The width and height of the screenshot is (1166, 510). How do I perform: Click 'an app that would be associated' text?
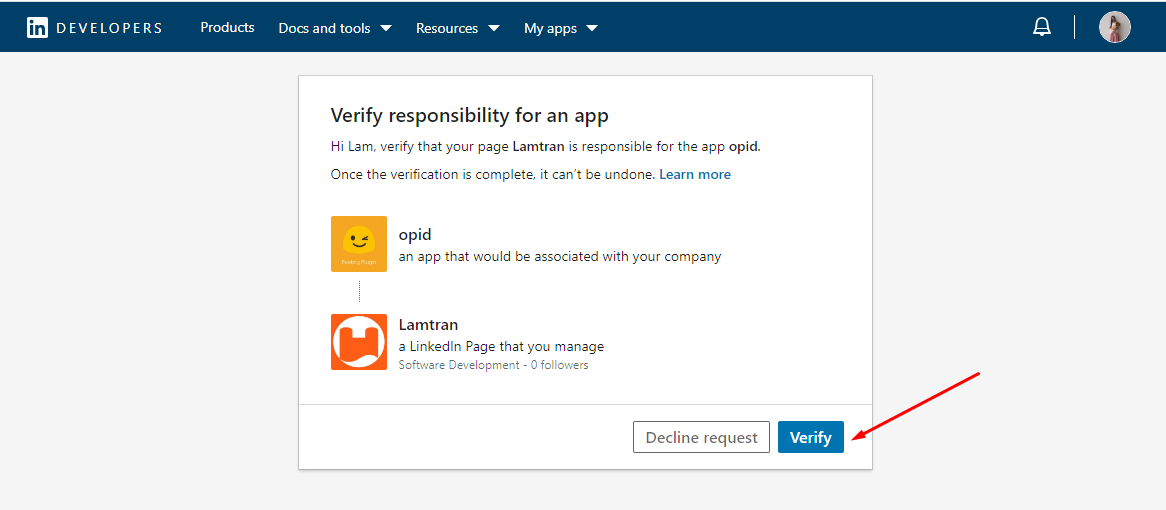[560, 256]
